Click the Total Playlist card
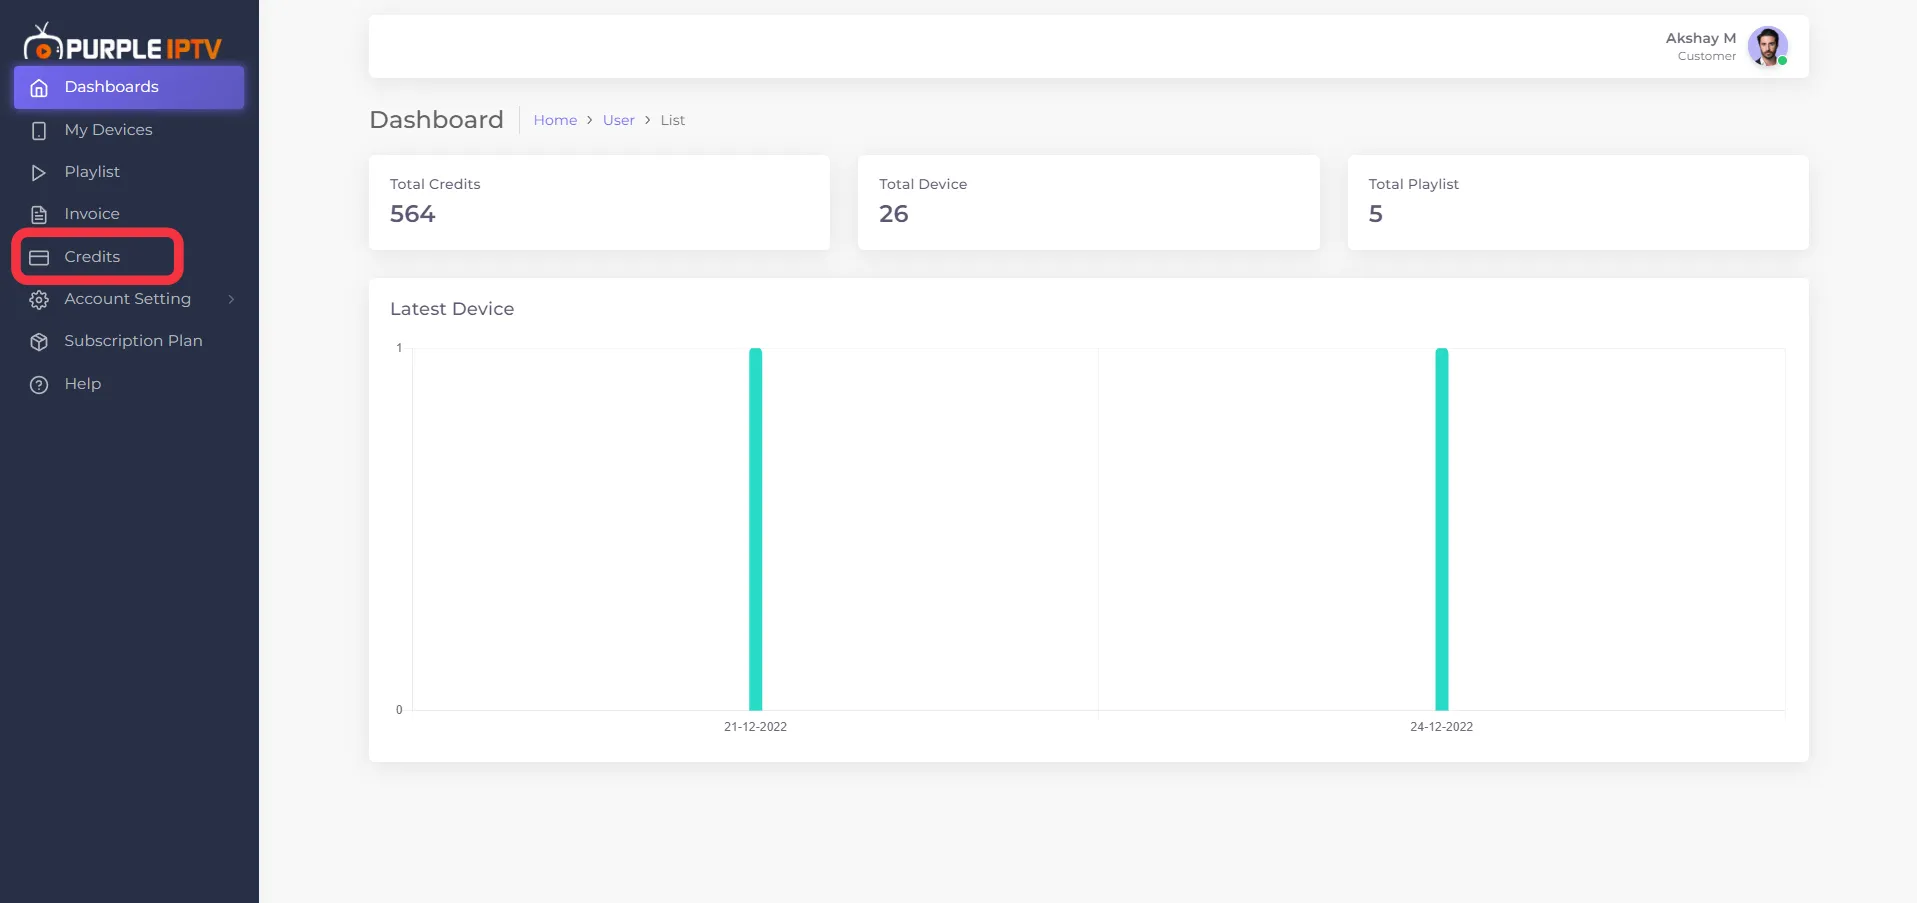Viewport: 1917px width, 903px height. pos(1578,202)
